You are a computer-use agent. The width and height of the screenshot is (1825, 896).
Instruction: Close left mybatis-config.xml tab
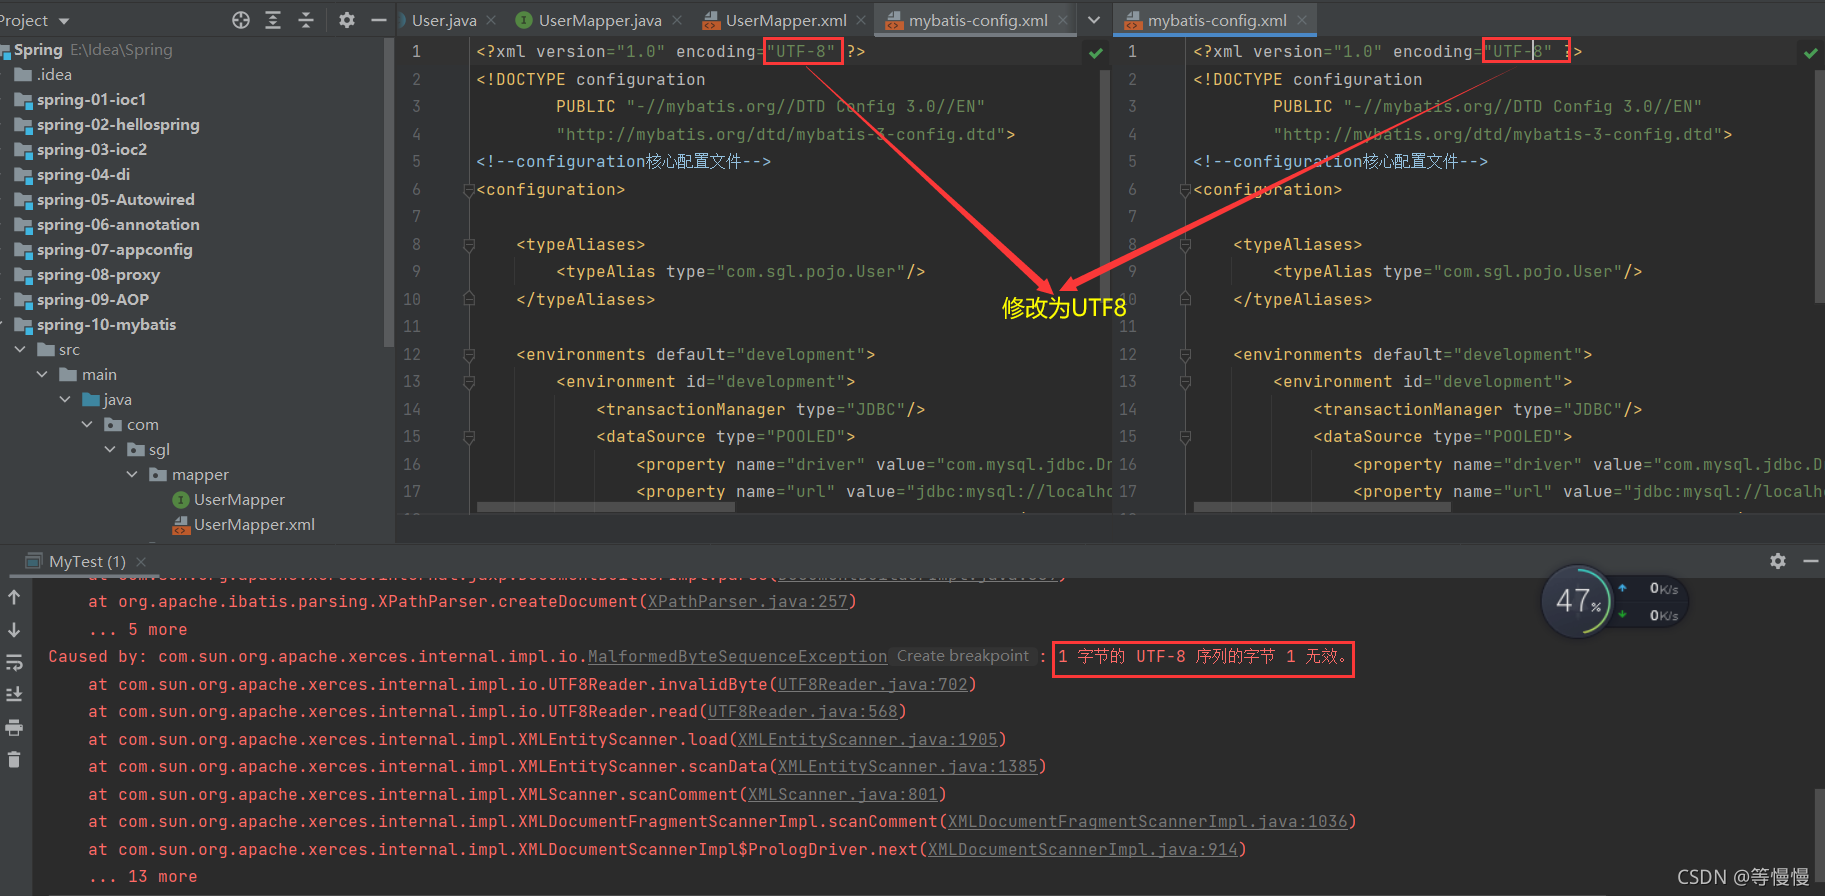click(1062, 20)
